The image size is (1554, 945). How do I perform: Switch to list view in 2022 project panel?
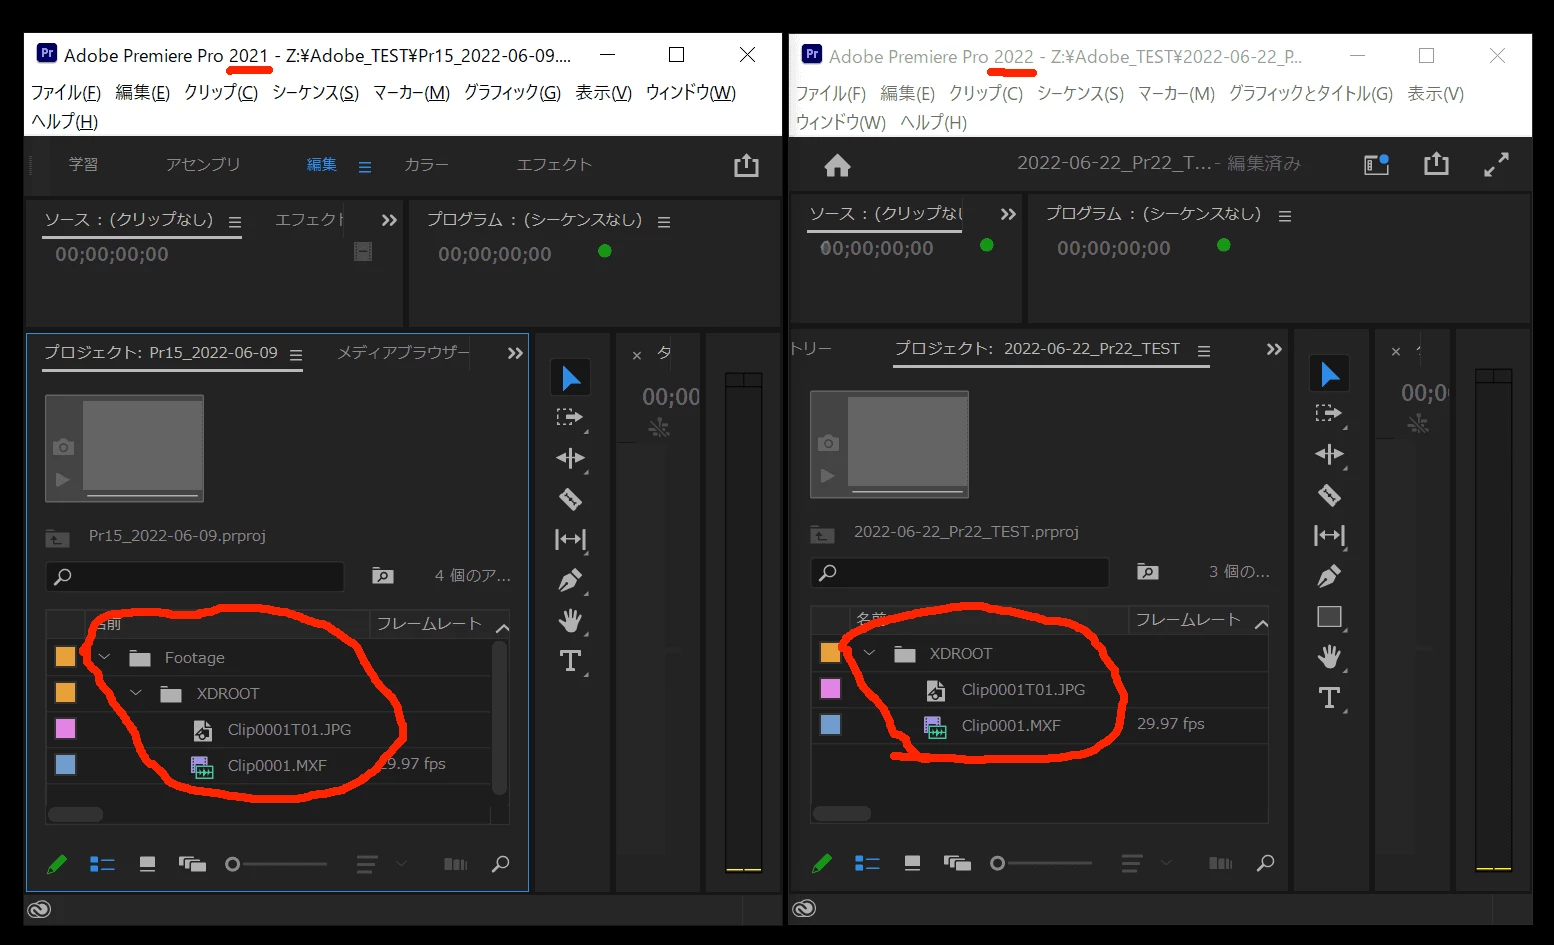pyautogui.click(x=867, y=863)
